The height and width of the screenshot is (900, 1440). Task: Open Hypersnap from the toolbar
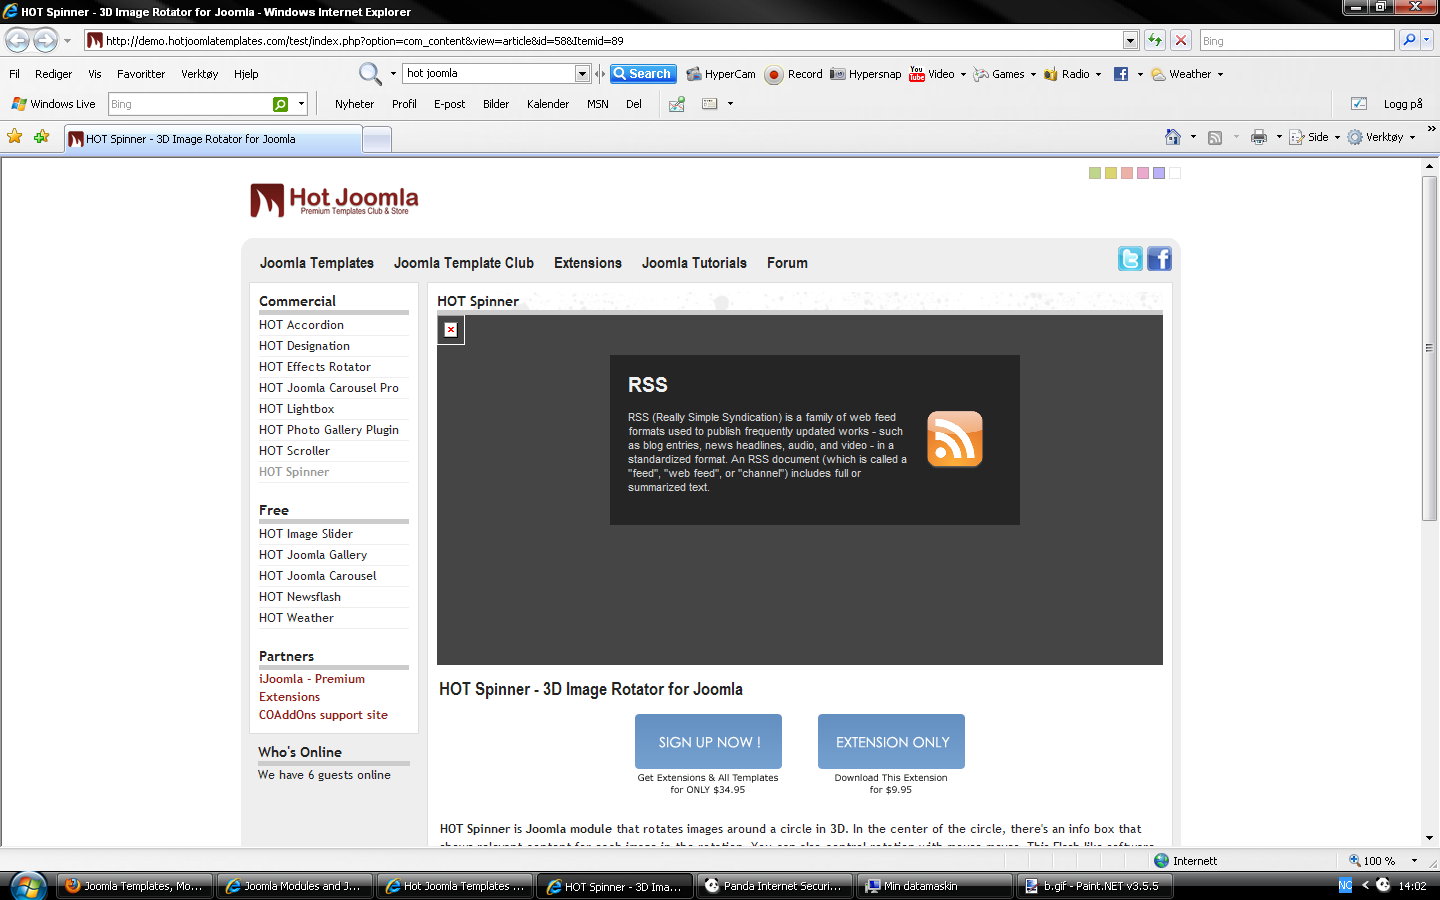pyautogui.click(x=866, y=74)
